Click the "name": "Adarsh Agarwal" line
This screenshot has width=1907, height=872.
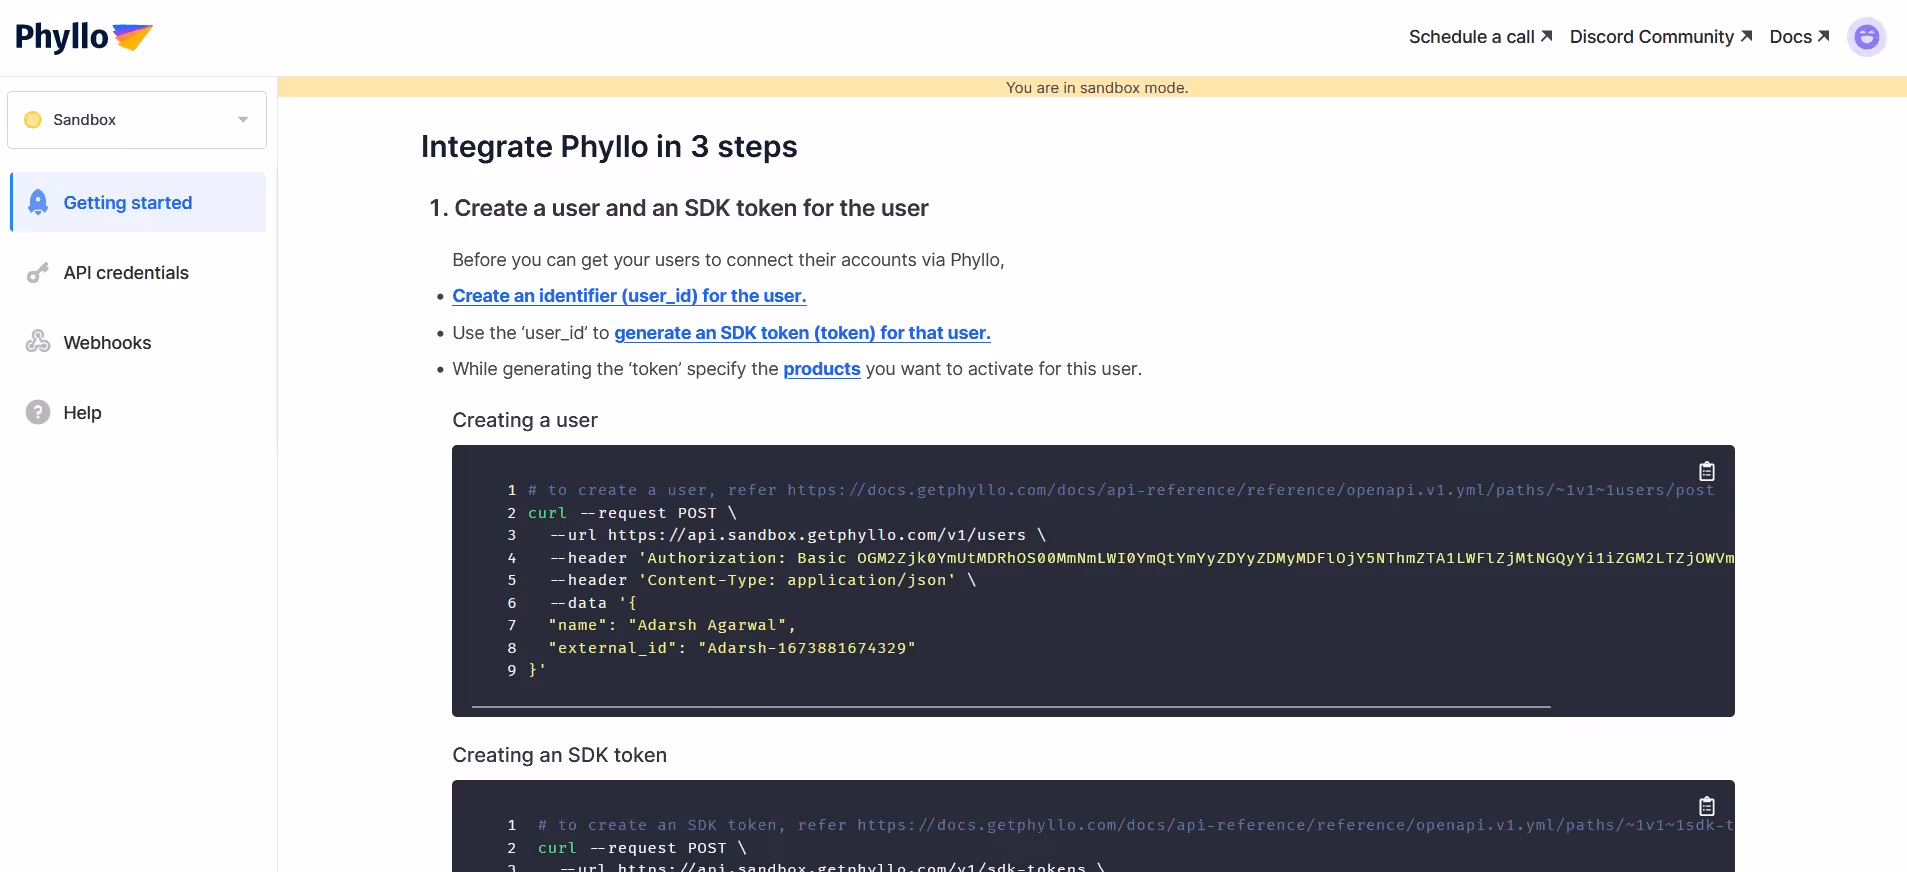point(672,625)
